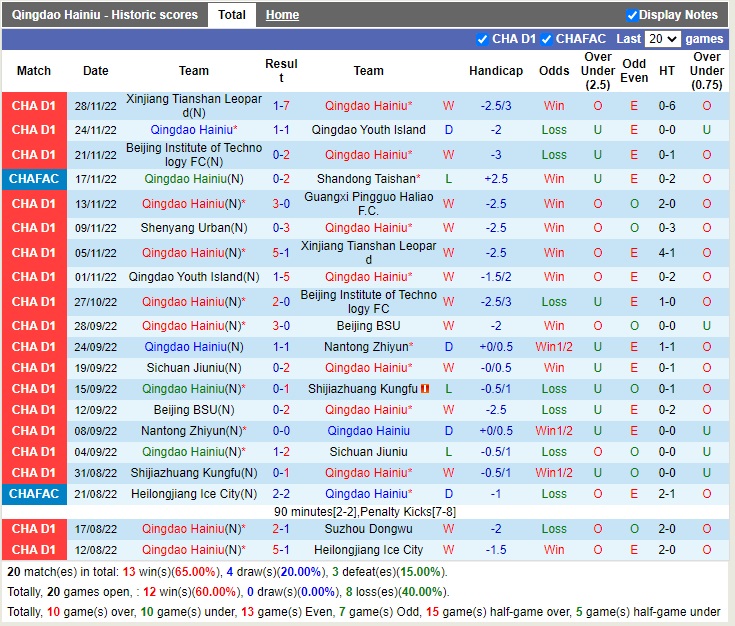This screenshot has width=735, height=626.
Task: Open the Last games count dropdown
Action: point(663,39)
